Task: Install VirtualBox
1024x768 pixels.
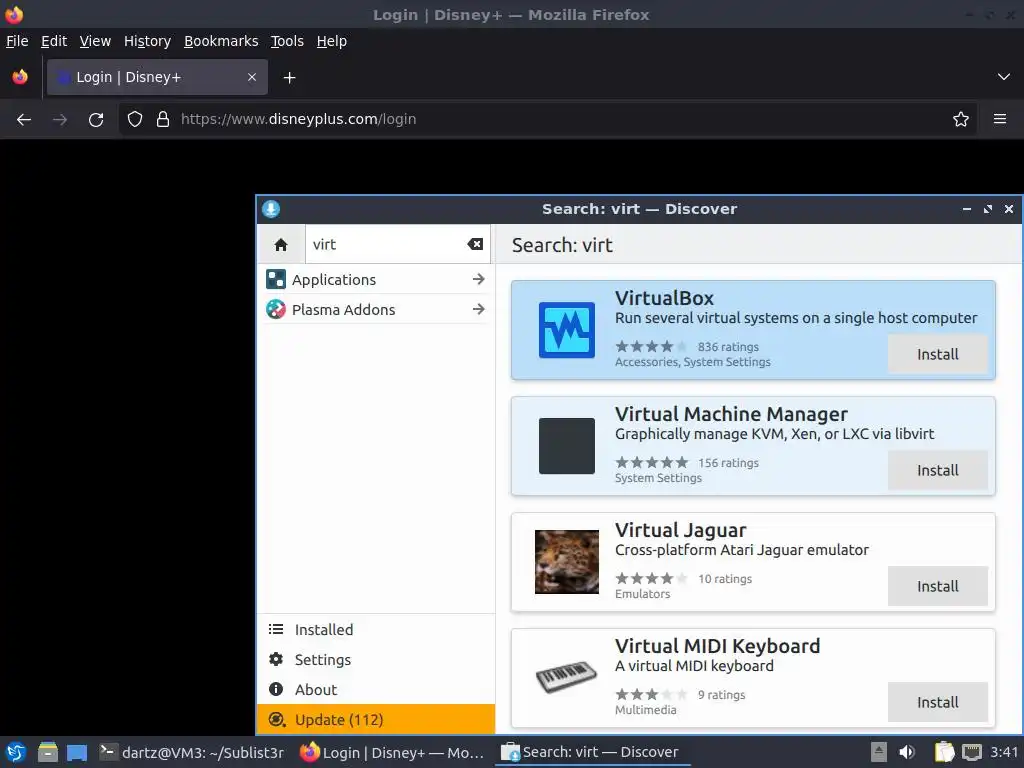Action: tap(937, 354)
